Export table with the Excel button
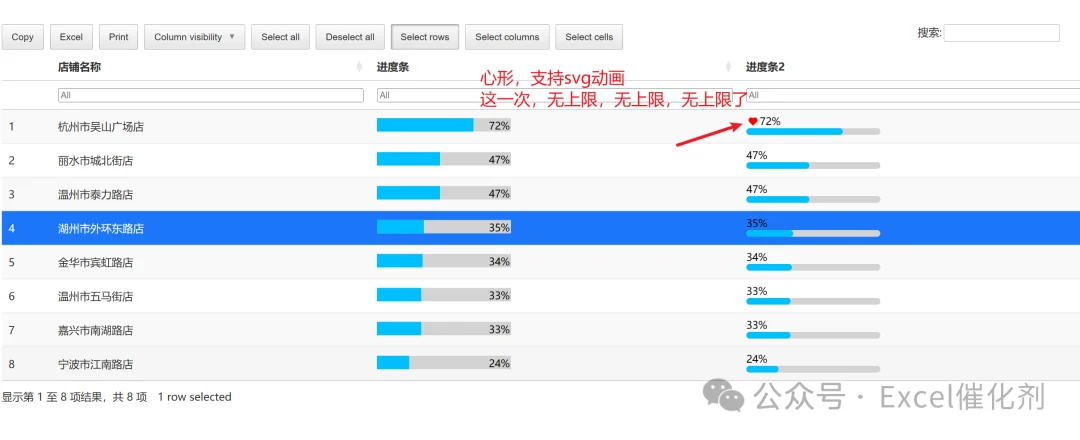This screenshot has height=440, width=1080. point(71,37)
